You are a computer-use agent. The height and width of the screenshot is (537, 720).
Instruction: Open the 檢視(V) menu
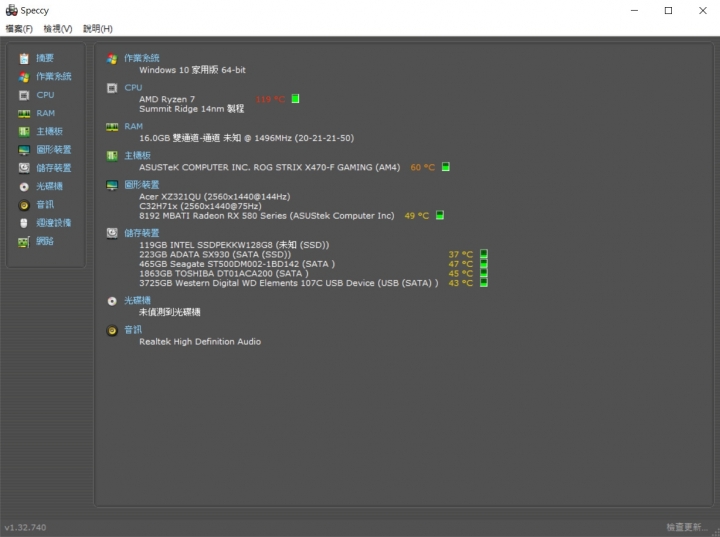point(58,28)
